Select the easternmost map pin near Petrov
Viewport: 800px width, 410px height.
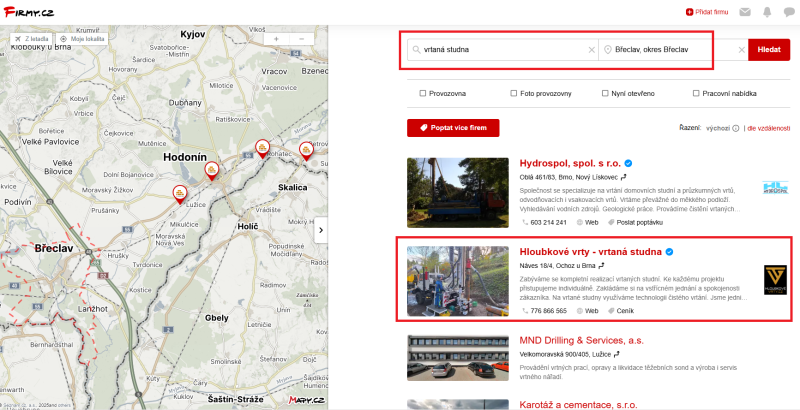pyautogui.click(x=306, y=150)
